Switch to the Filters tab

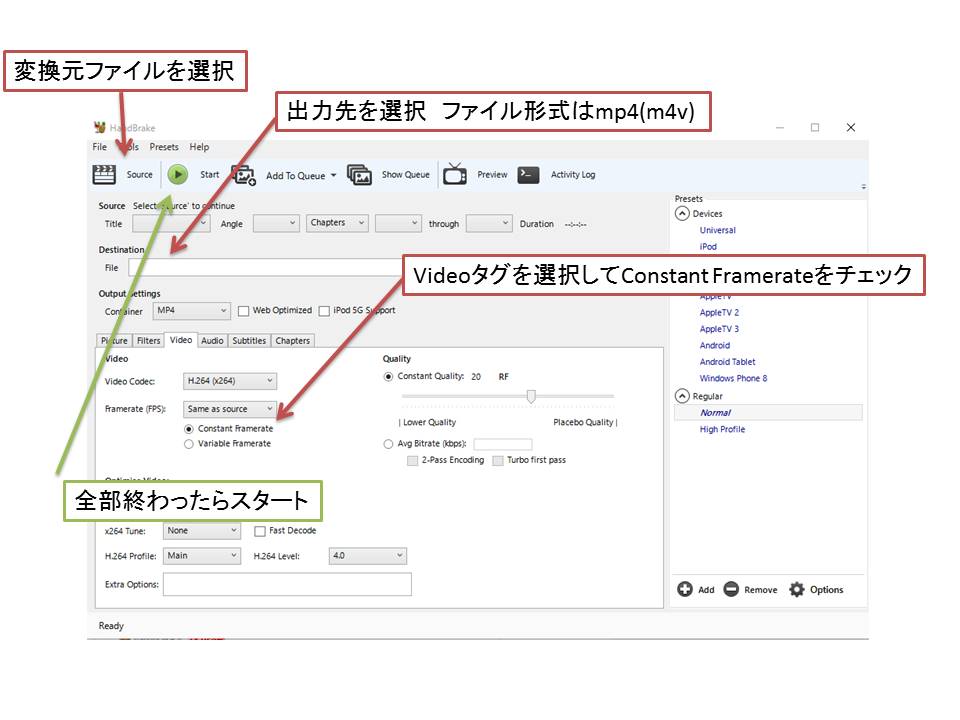click(x=148, y=340)
